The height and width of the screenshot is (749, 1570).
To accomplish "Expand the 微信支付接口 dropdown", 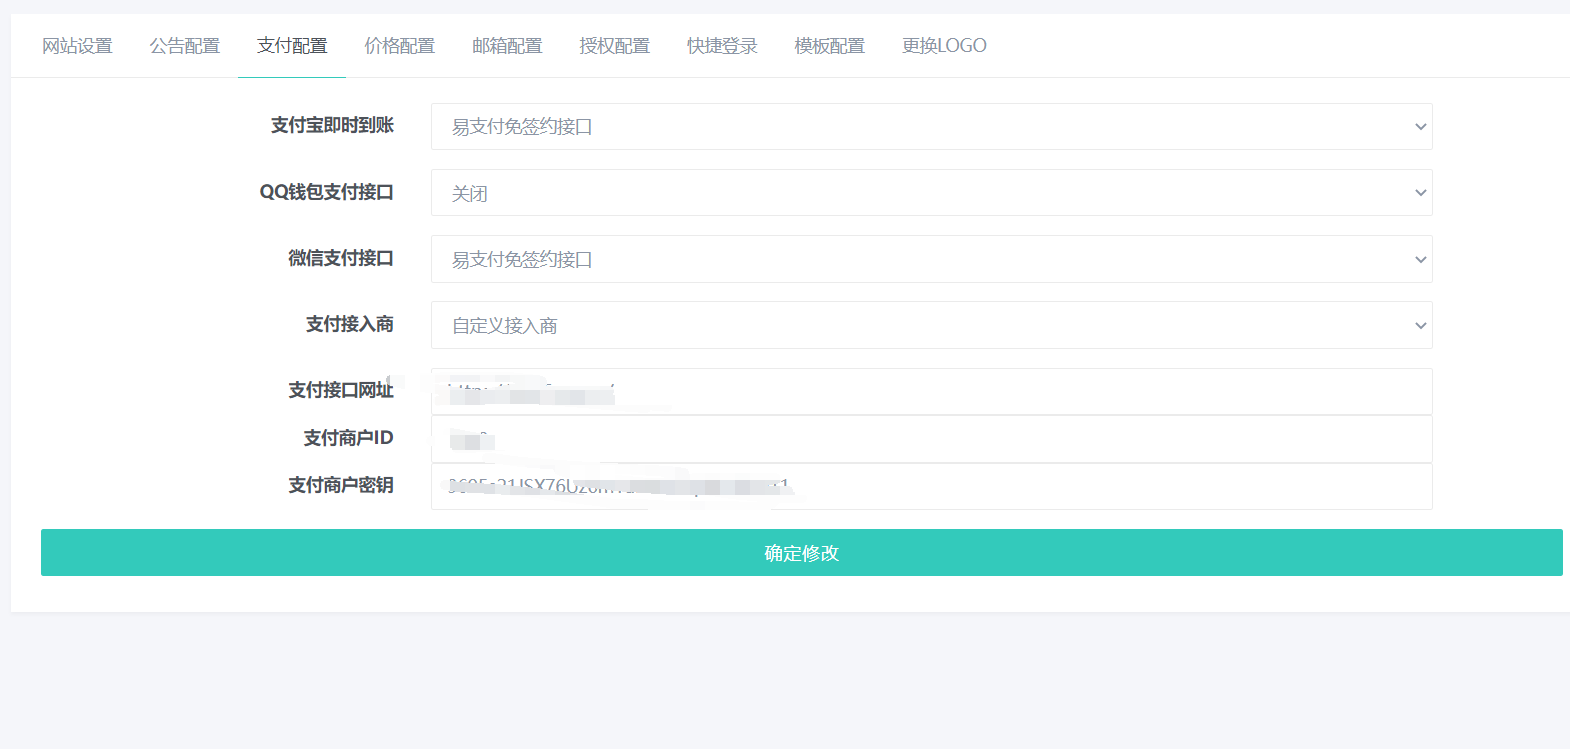I will click(930, 259).
